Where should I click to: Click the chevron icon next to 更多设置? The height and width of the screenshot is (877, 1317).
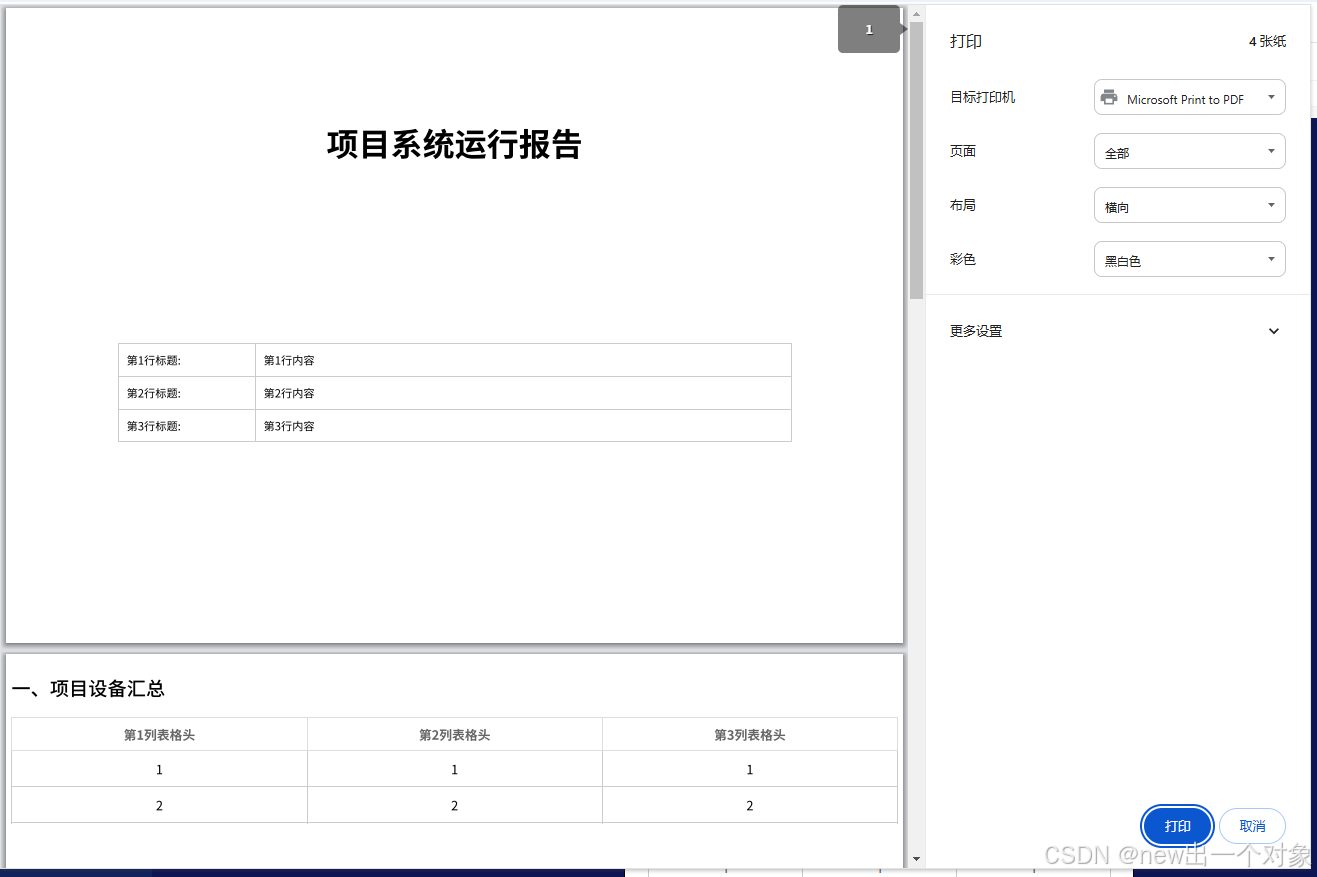(x=1273, y=331)
